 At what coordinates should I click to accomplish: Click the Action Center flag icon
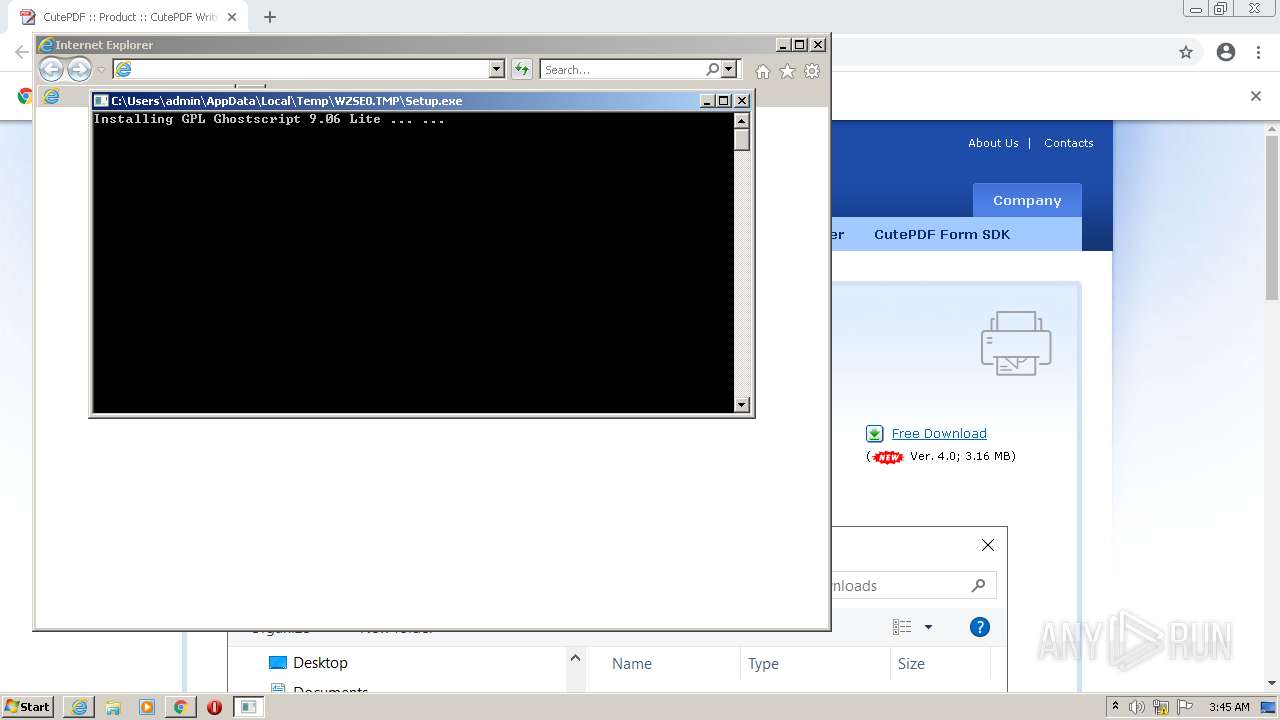1185,707
